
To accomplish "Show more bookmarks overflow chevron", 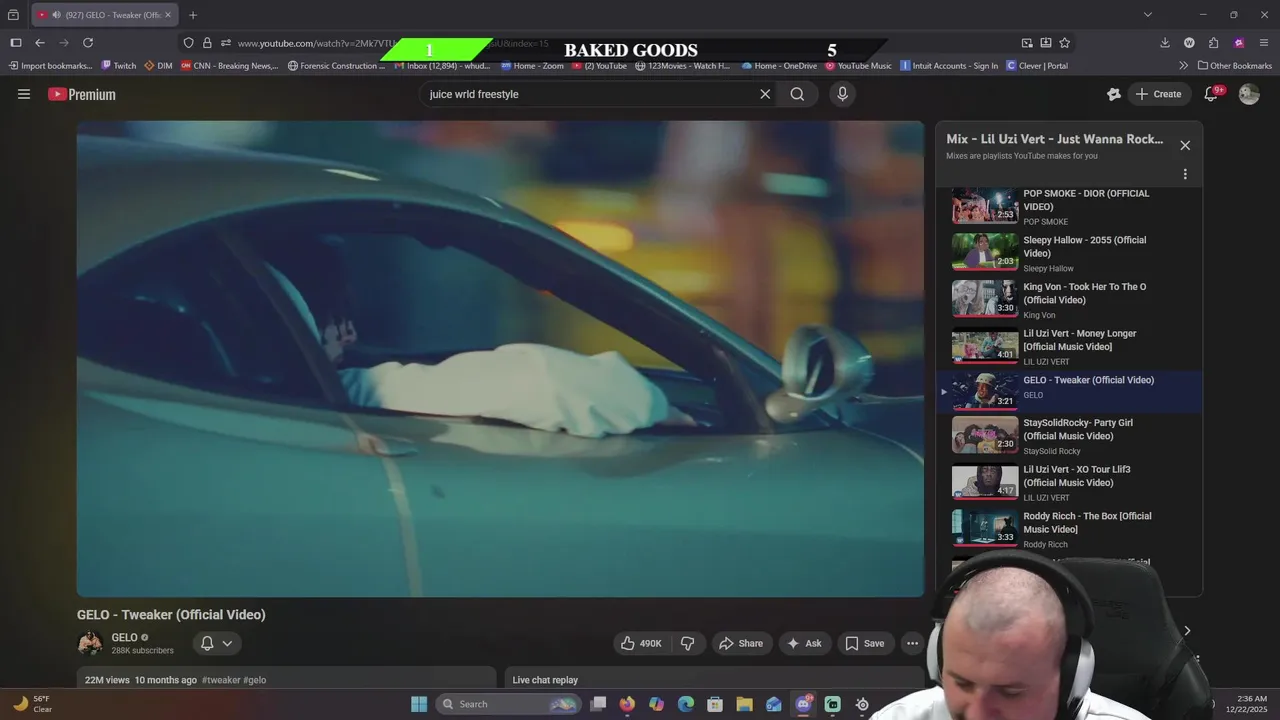I will [x=1184, y=66].
